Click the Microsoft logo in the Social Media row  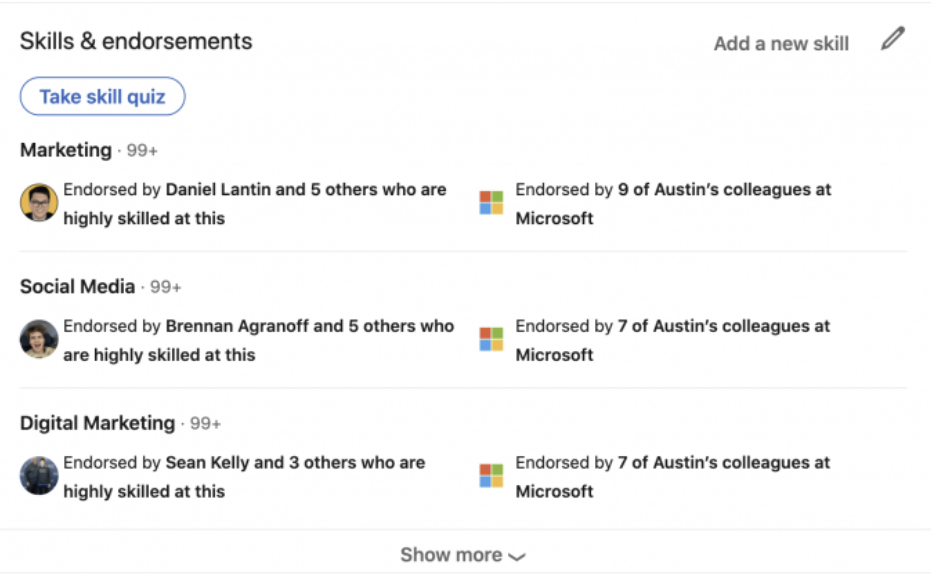(491, 340)
